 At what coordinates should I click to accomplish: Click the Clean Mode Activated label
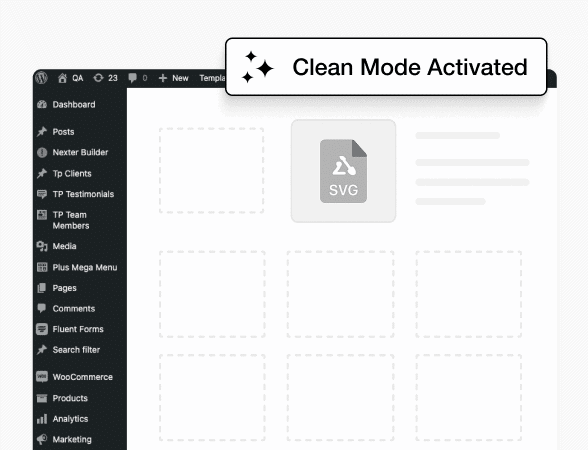click(x=410, y=67)
